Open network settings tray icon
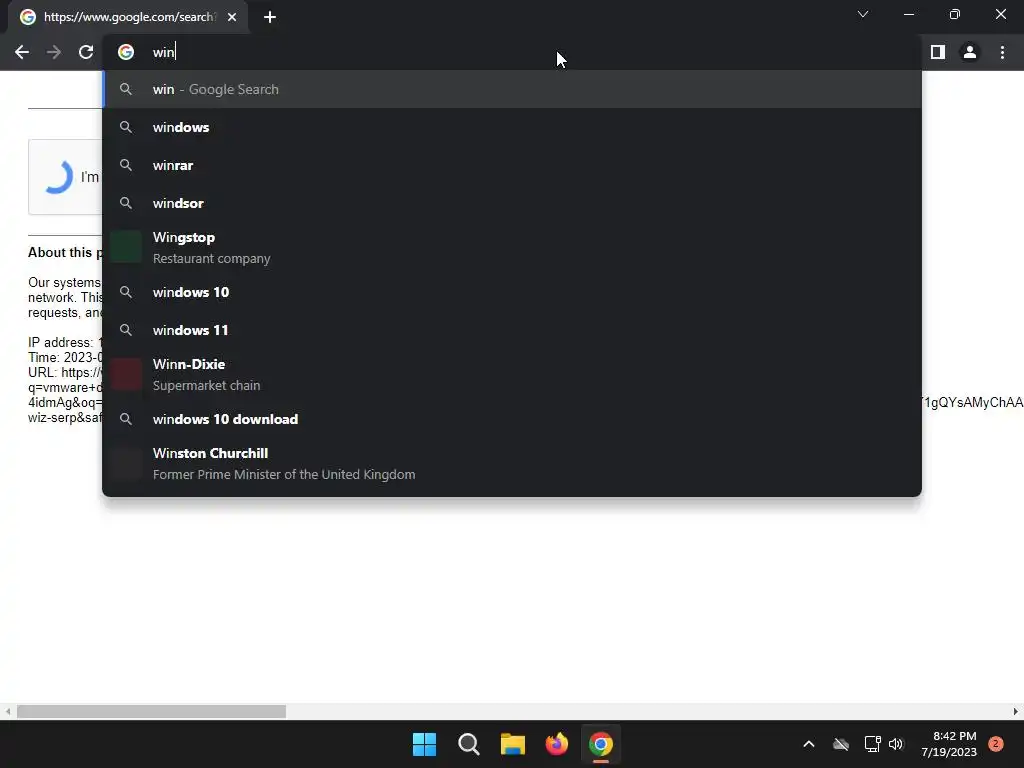The height and width of the screenshot is (768, 1024). coord(872,744)
